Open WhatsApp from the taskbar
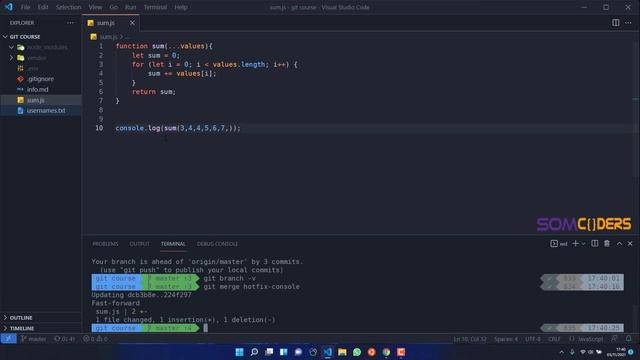This screenshot has width=640, height=360. [x=357, y=352]
